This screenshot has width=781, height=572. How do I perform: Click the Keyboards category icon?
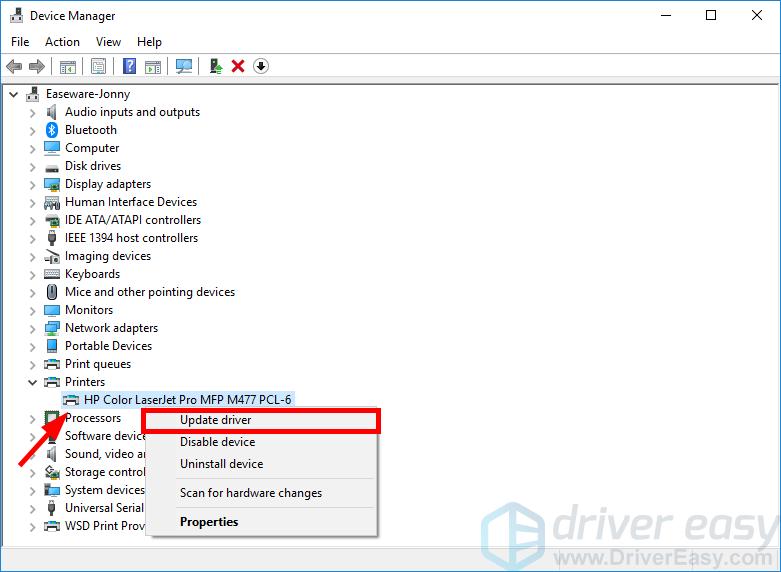pyautogui.click(x=52, y=274)
